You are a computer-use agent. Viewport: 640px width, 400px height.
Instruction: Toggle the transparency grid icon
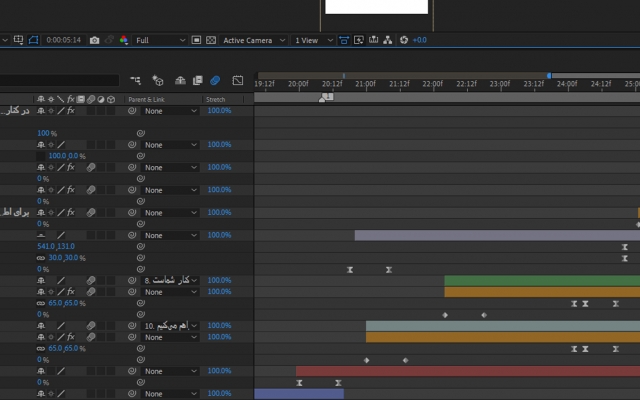[x=211, y=40]
